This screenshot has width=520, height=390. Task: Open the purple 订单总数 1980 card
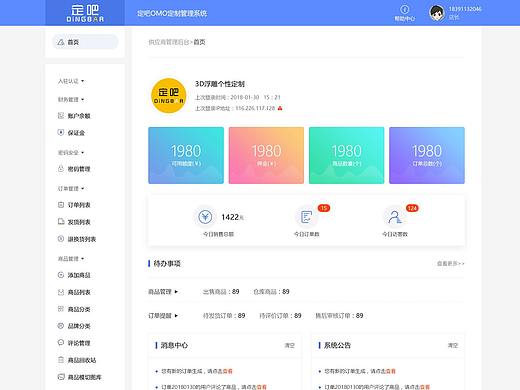(427, 155)
